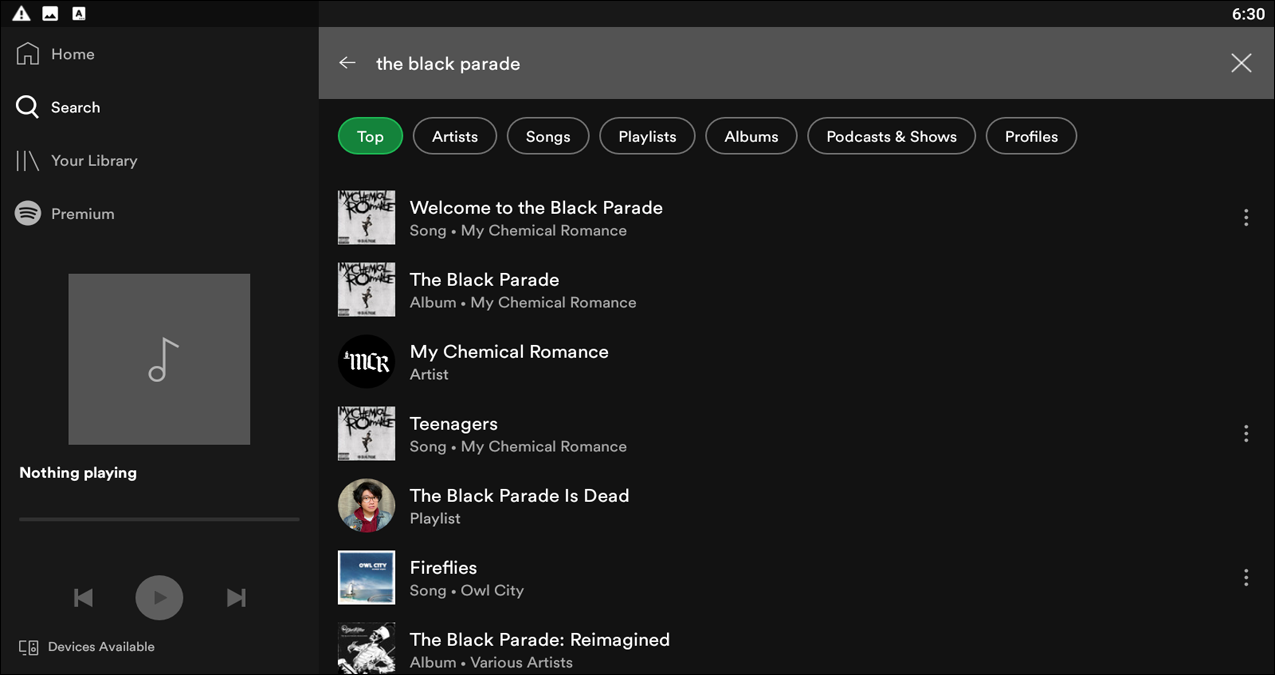Click the letter A status bar icon
The height and width of the screenshot is (675, 1275).
tap(79, 13)
